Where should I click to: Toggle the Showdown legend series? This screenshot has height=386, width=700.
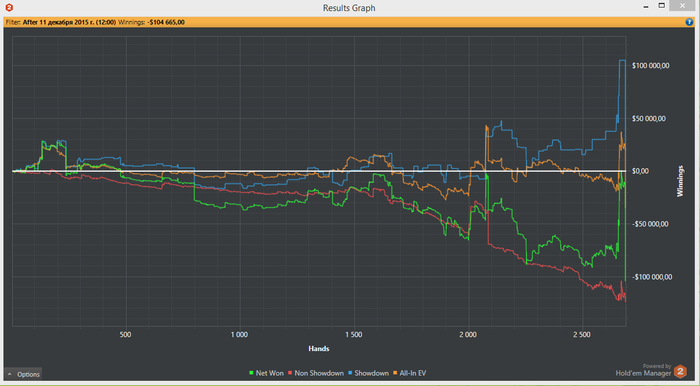coord(368,373)
